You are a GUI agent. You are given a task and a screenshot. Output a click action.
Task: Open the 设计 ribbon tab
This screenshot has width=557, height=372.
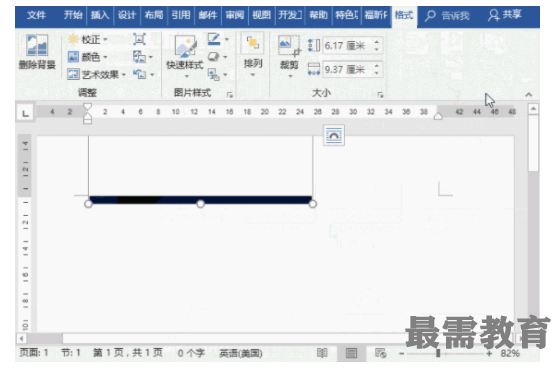127,15
